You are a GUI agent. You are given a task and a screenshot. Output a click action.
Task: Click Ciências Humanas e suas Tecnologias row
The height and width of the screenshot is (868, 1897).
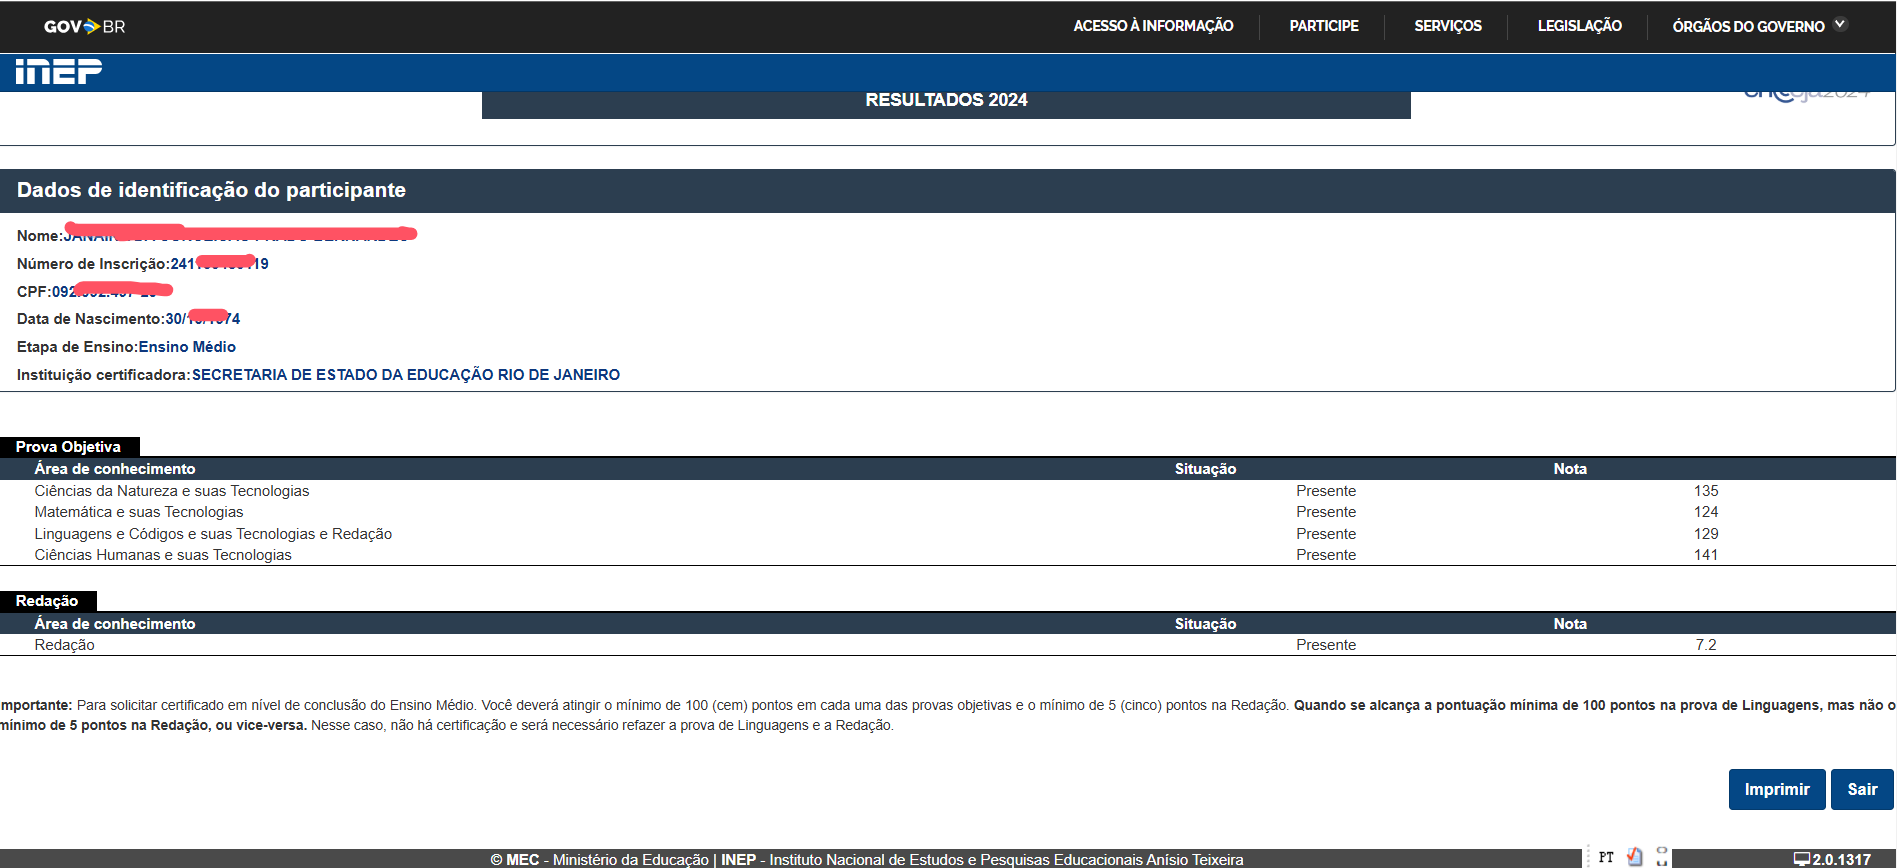pos(947,555)
